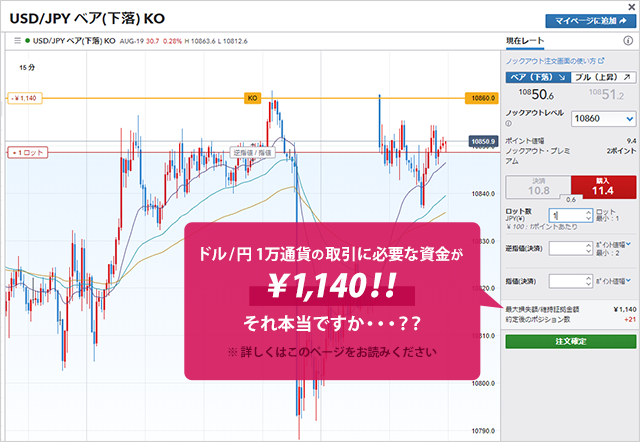Switch to the 現在レート tab
This screenshot has height=442, width=640.
(526, 40)
